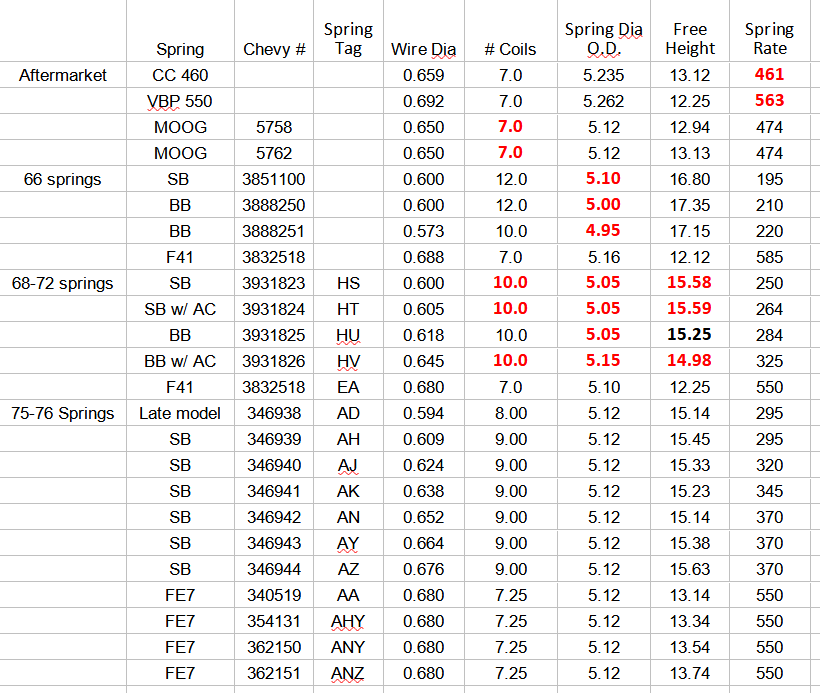
Task: Select the '68-72 springs' group label
Action: 63,283
